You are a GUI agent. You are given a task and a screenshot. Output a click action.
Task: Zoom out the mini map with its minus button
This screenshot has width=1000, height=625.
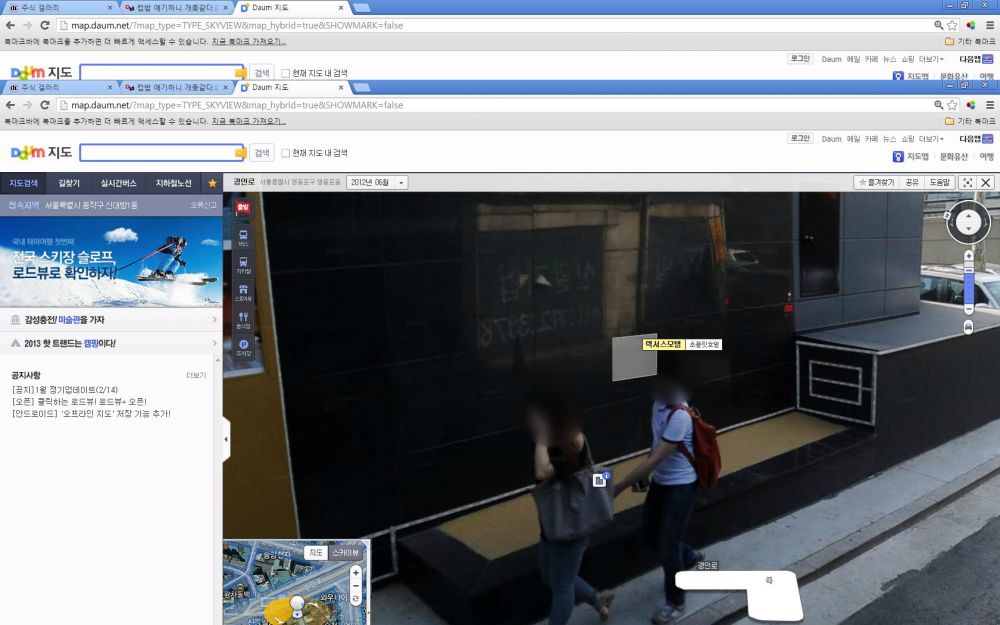click(356, 585)
